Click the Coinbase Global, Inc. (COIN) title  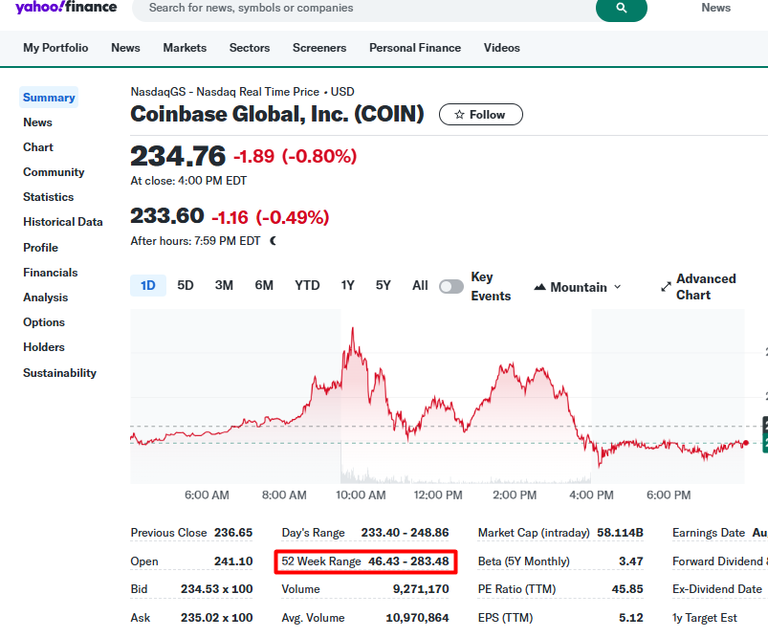277,114
